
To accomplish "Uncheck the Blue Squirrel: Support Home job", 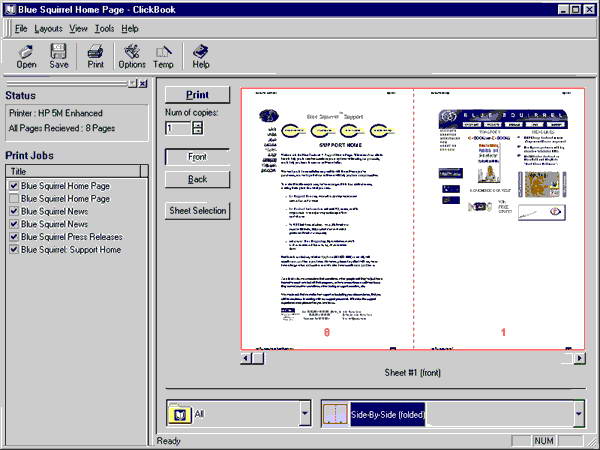I will 14,249.
